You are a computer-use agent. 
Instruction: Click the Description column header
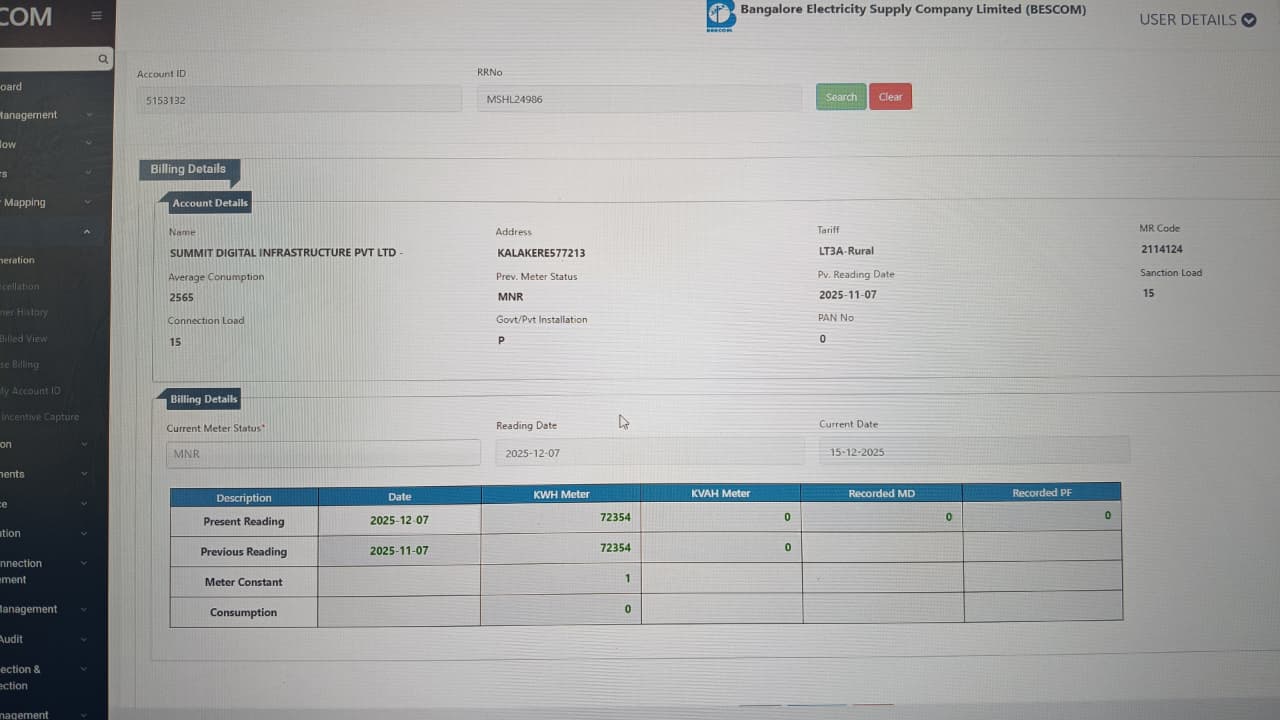pos(244,497)
